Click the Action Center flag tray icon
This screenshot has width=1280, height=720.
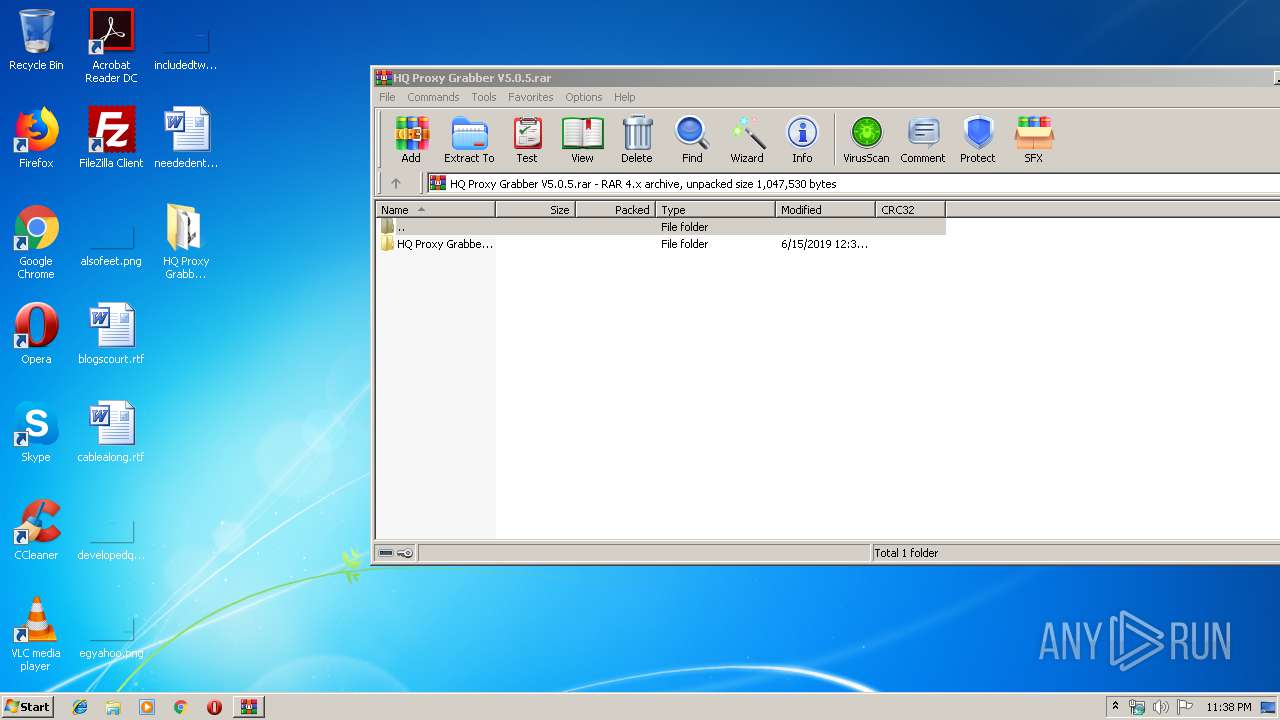tap(1184, 707)
